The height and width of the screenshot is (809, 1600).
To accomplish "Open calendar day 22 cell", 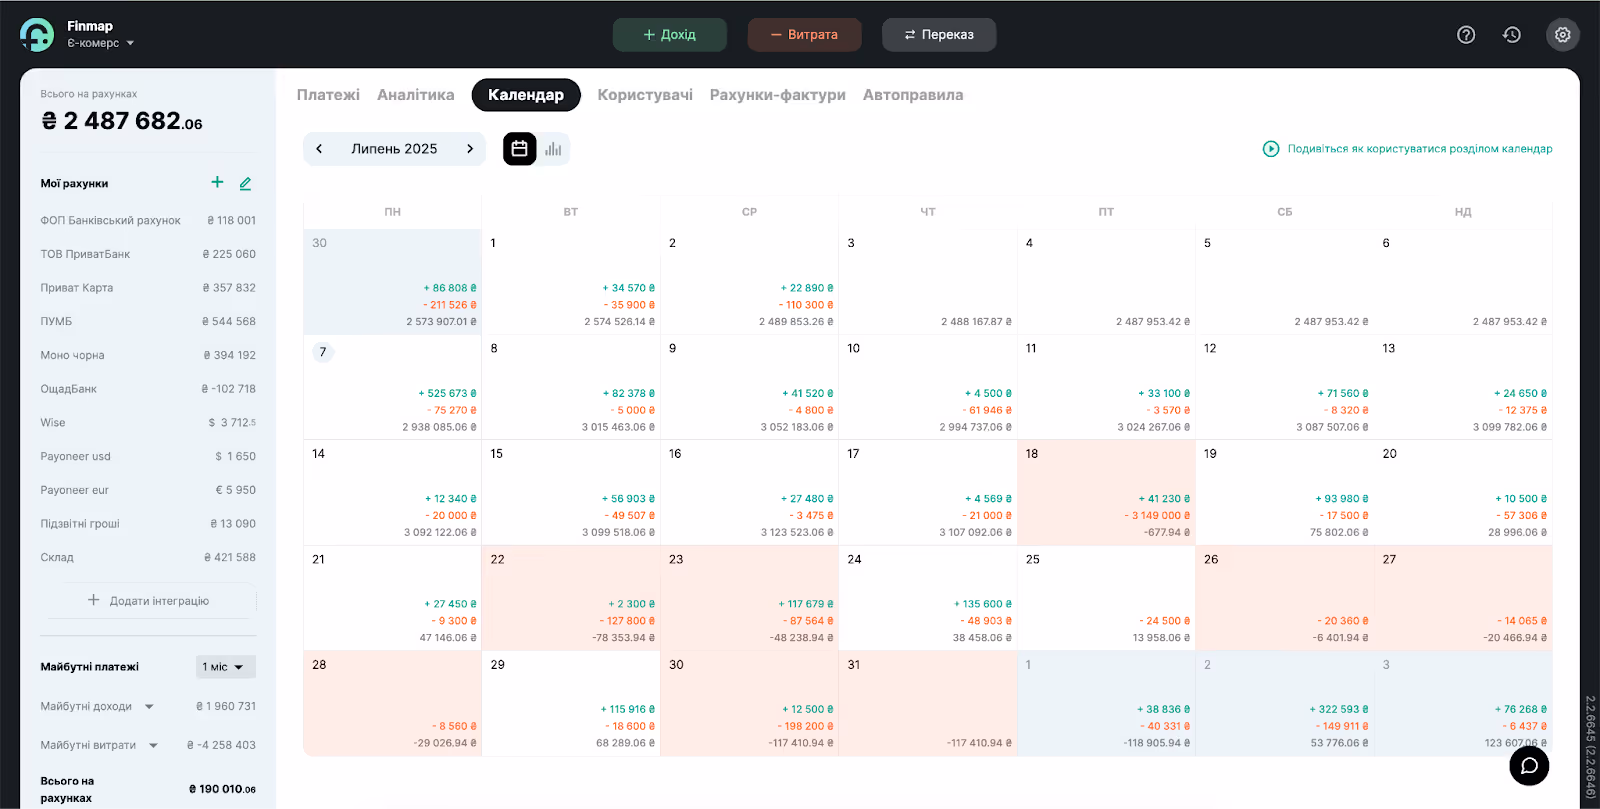I will (x=571, y=598).
